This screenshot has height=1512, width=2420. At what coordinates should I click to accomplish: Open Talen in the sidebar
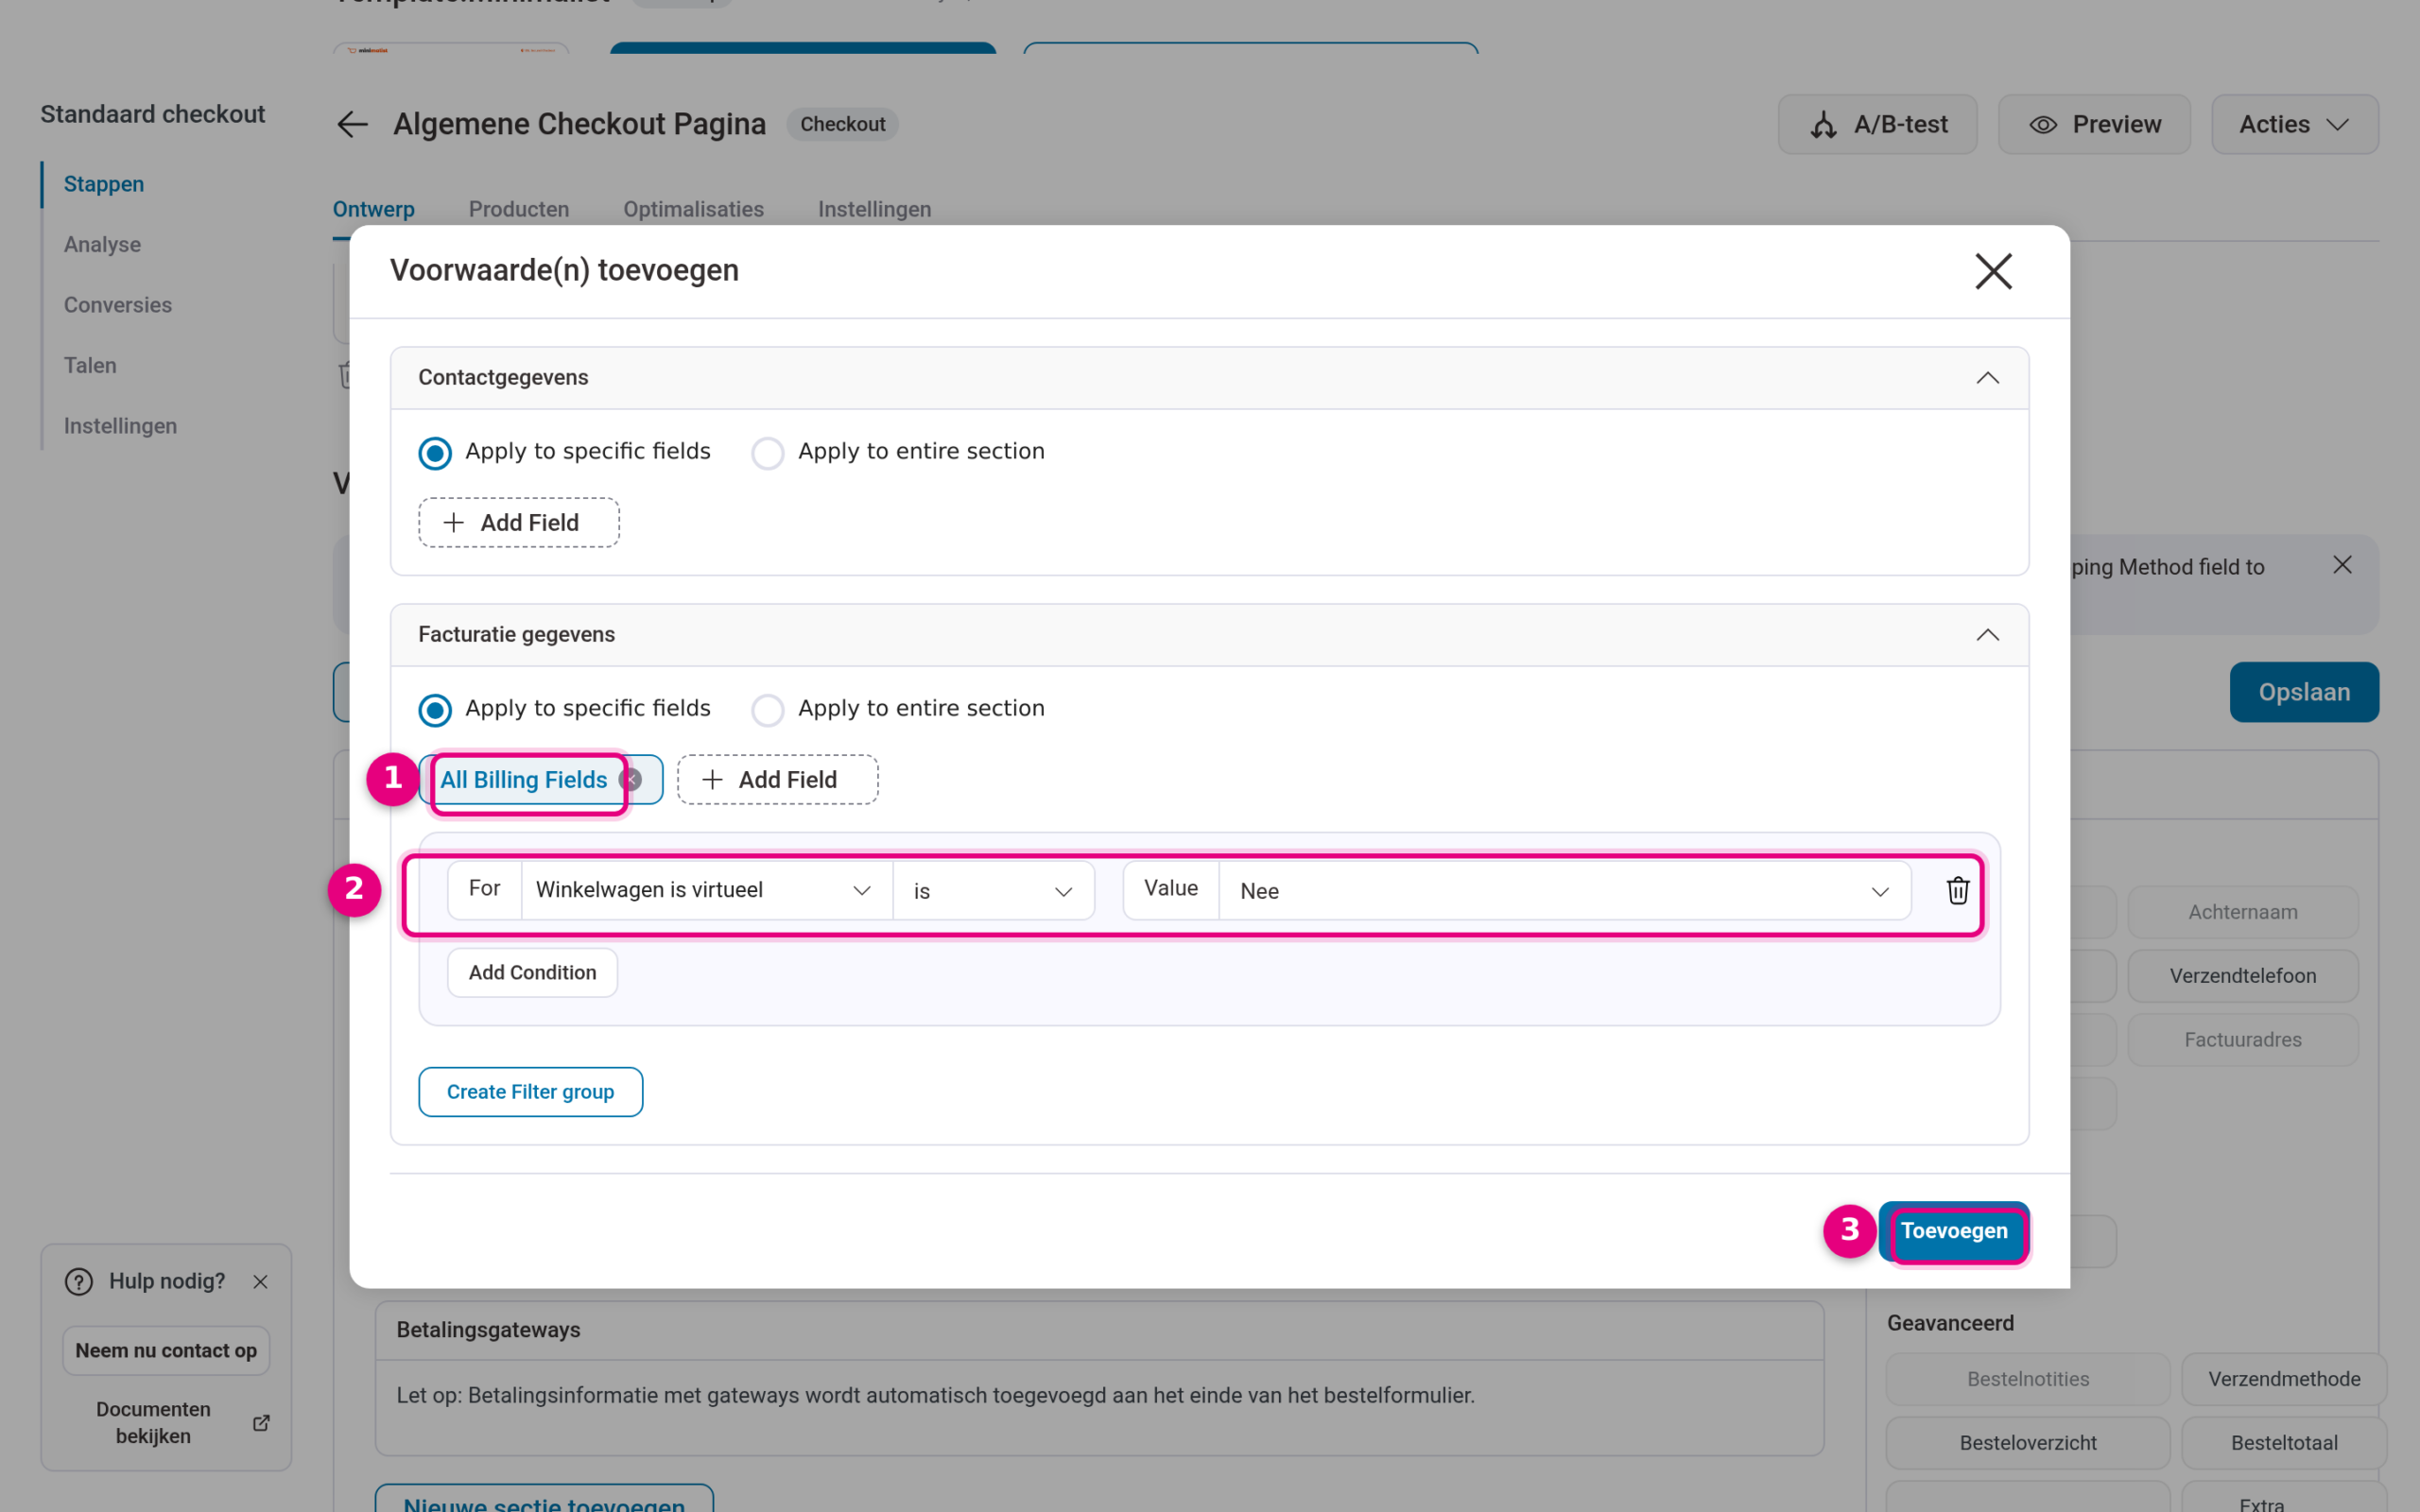point(90,365)
